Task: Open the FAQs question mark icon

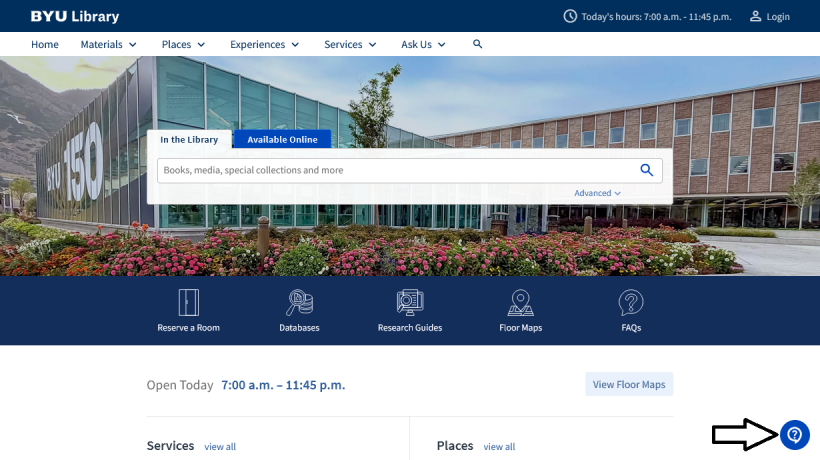Action: [x=631, y=302]
